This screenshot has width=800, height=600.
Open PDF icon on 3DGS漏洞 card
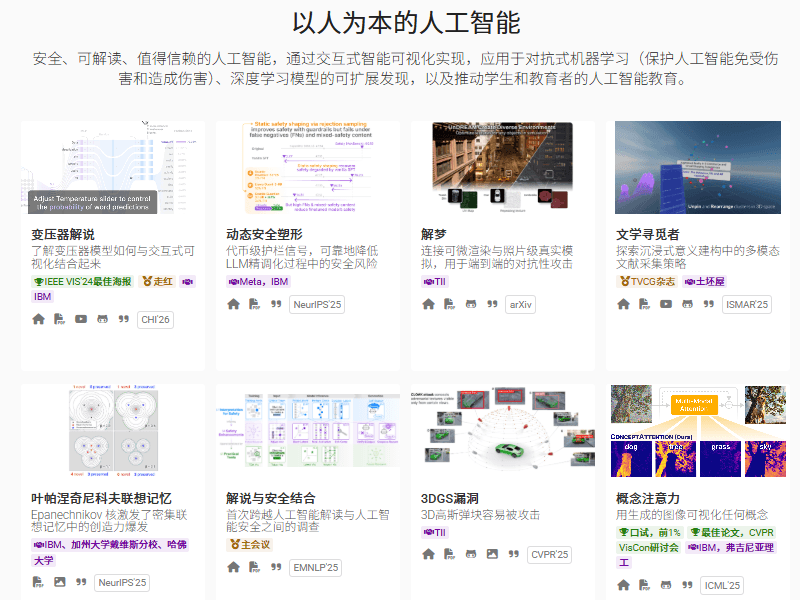click(x=449, y=555)
